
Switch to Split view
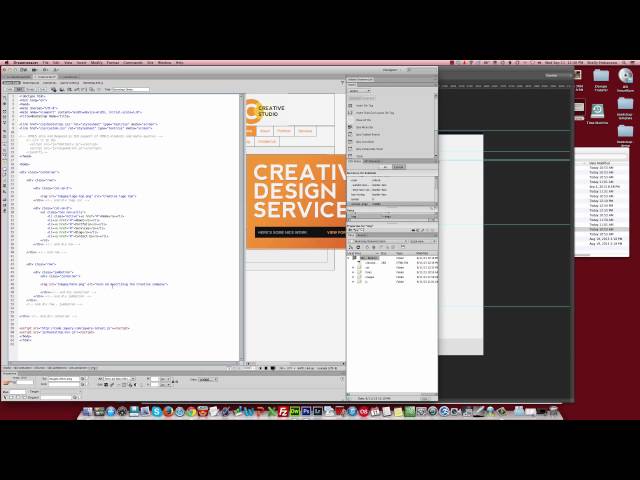(x=19, y=89)
